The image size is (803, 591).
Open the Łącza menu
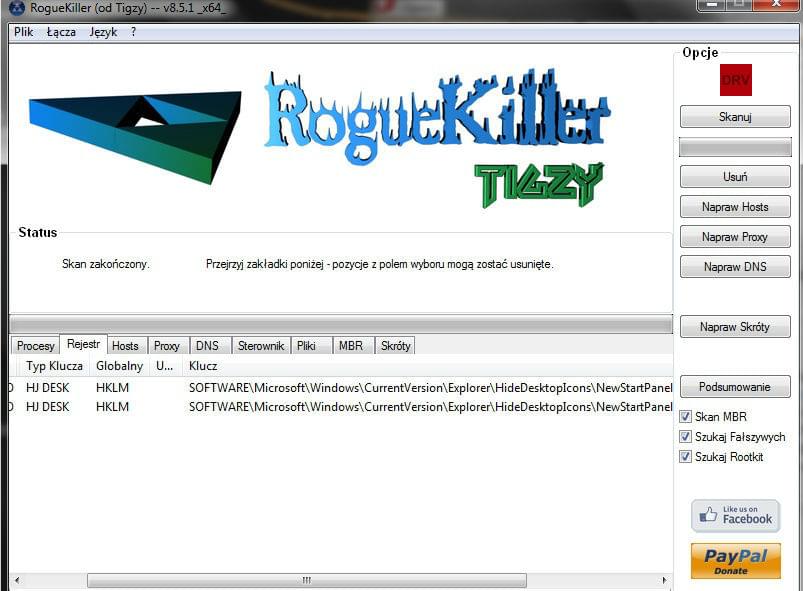pyautogui.click(x=61, y=32)
